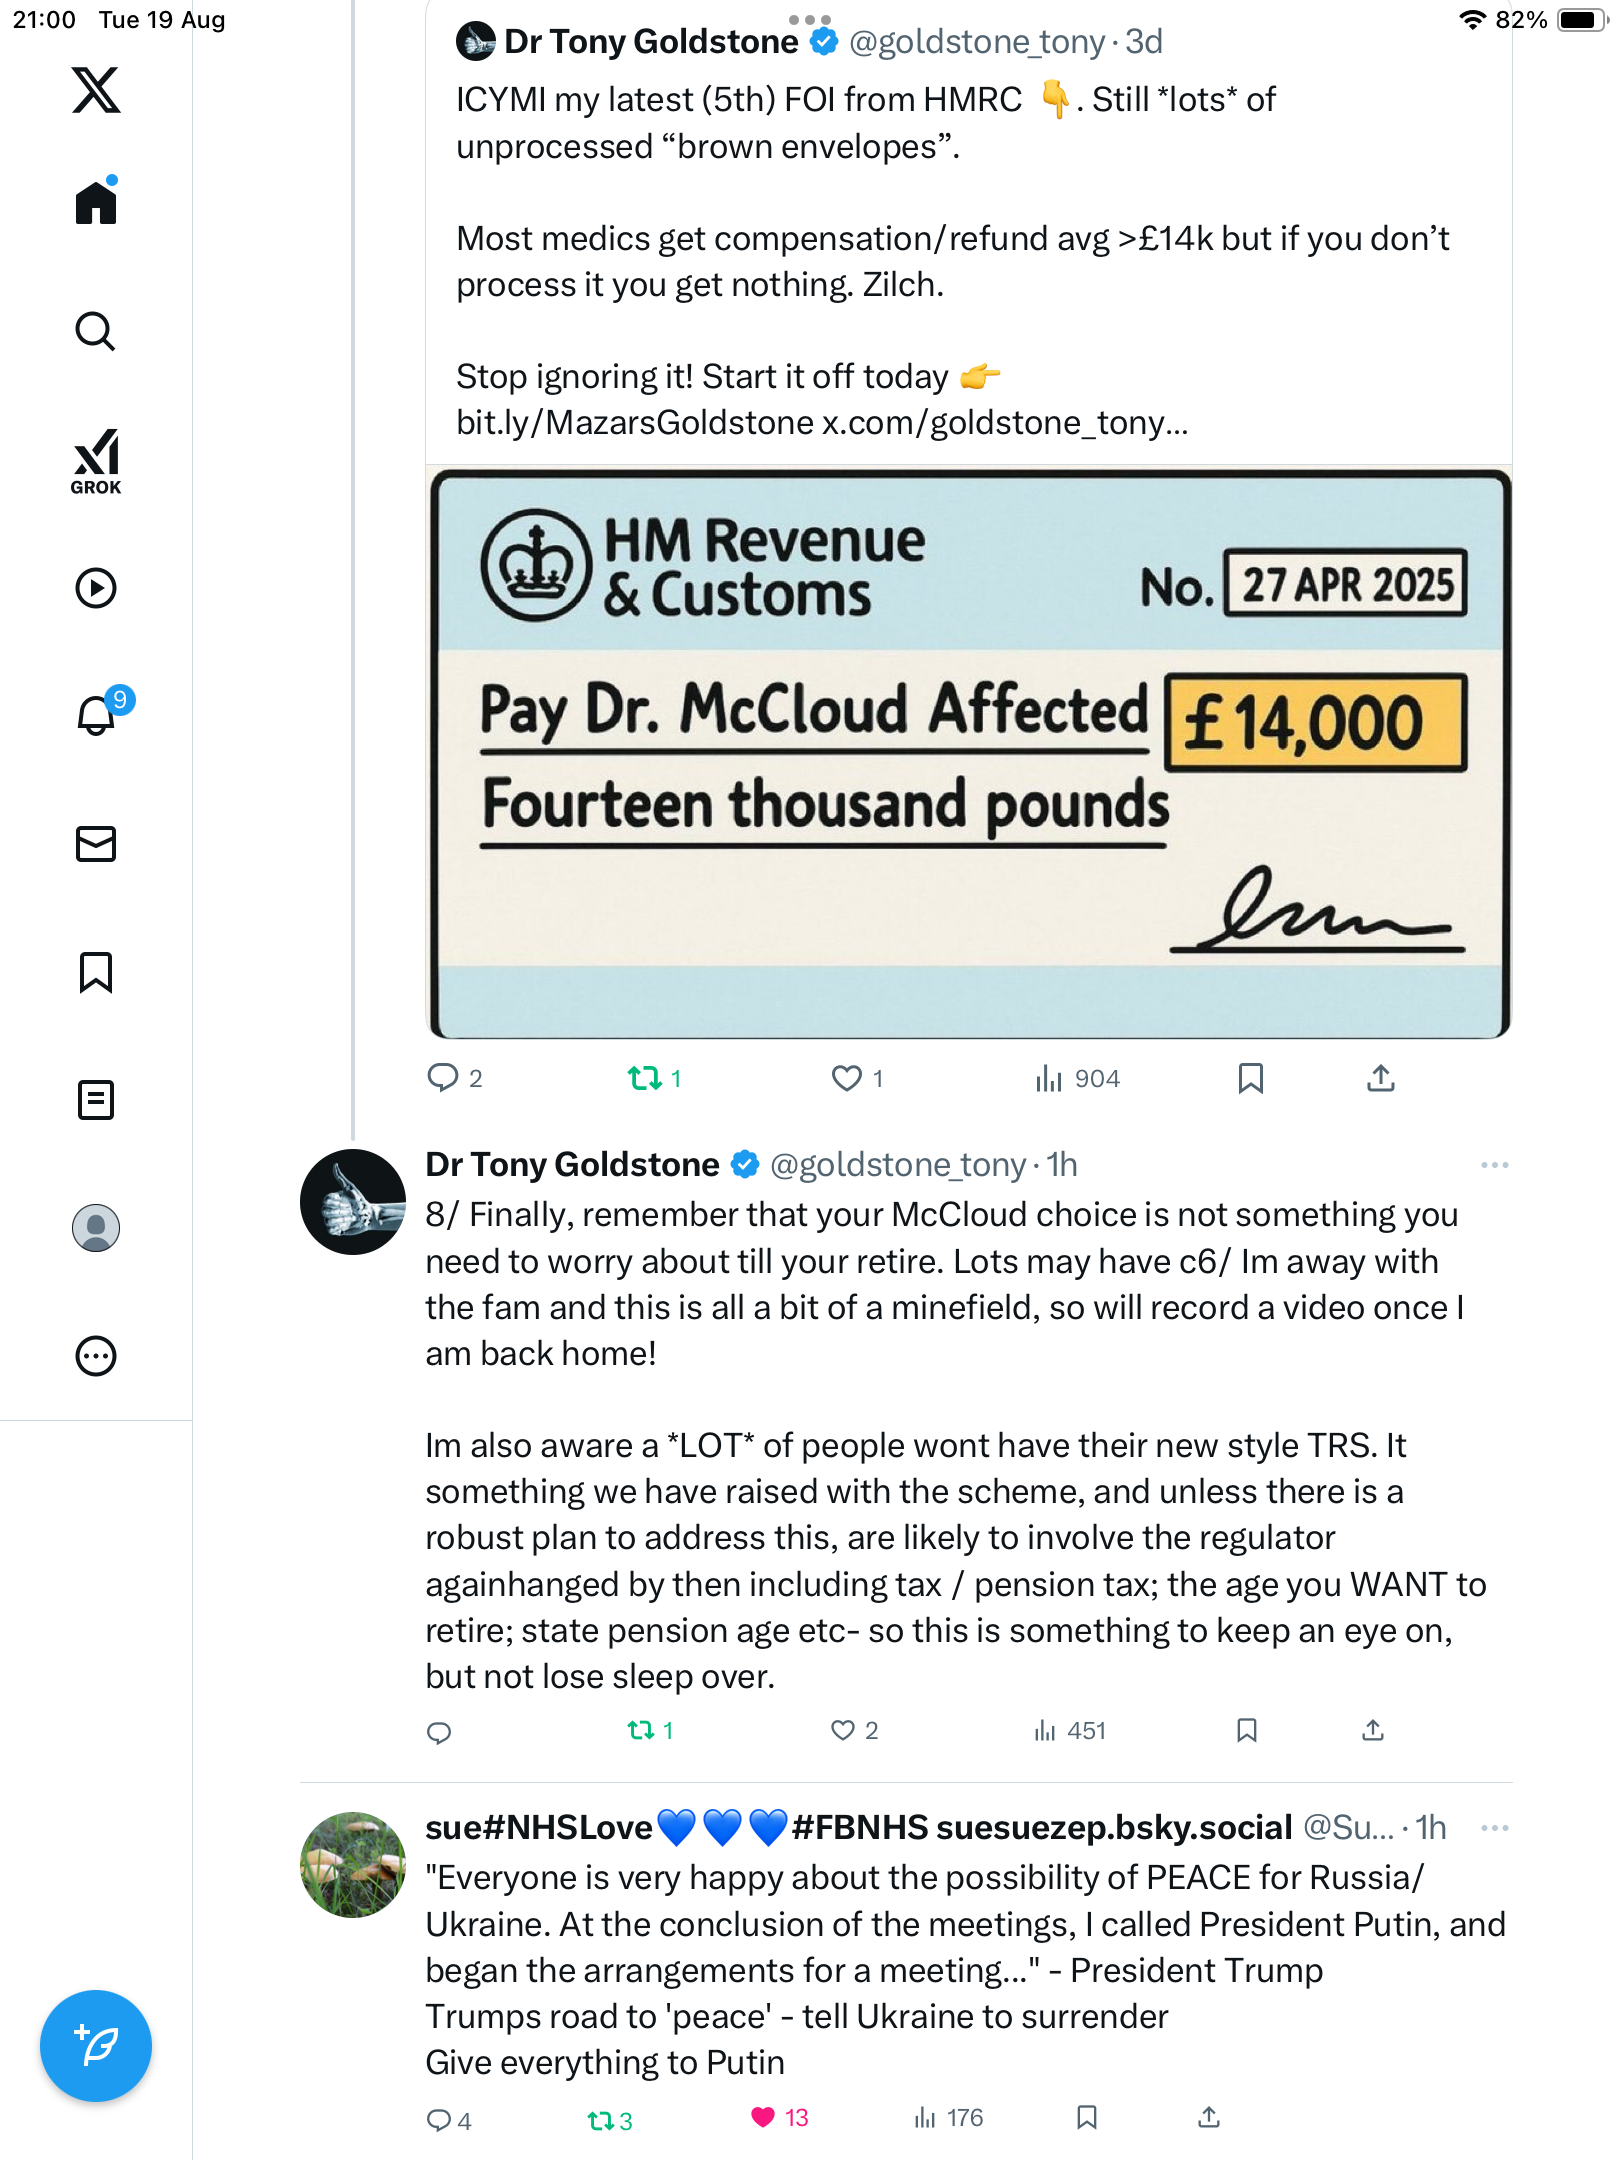
Task: Share the HMRC FOI post
Action: click(1380, 1078)
